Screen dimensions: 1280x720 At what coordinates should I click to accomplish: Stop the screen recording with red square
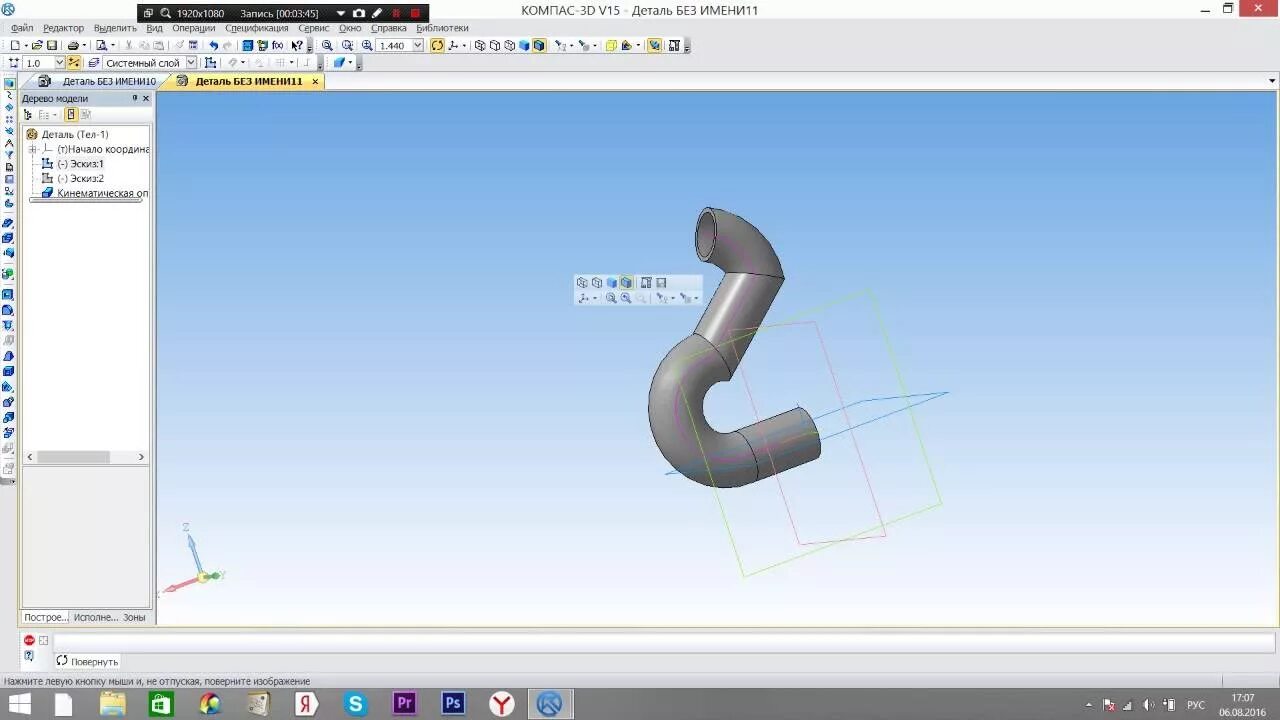(x=415, y=13)
